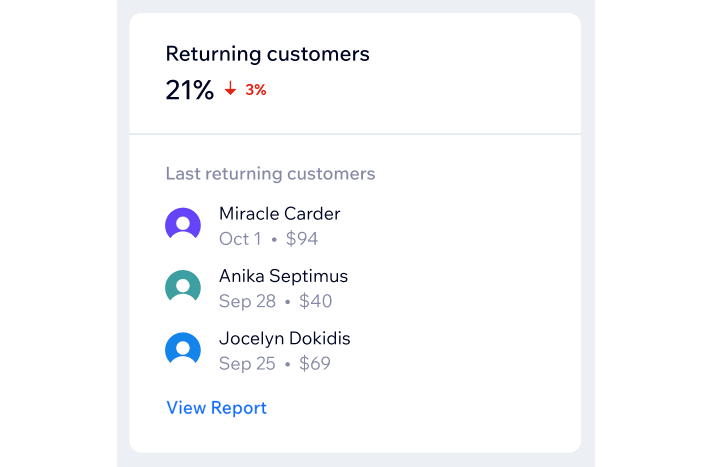Click the 21% returning rate value

[189, 90]
